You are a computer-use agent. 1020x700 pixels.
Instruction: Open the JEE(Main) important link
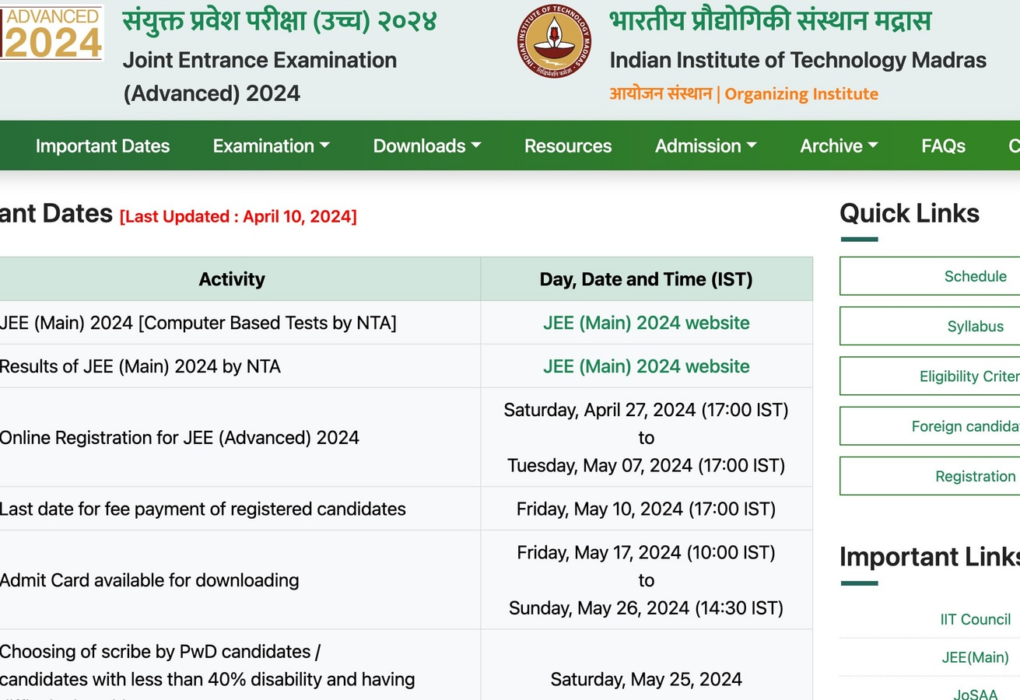click(974, 658)
